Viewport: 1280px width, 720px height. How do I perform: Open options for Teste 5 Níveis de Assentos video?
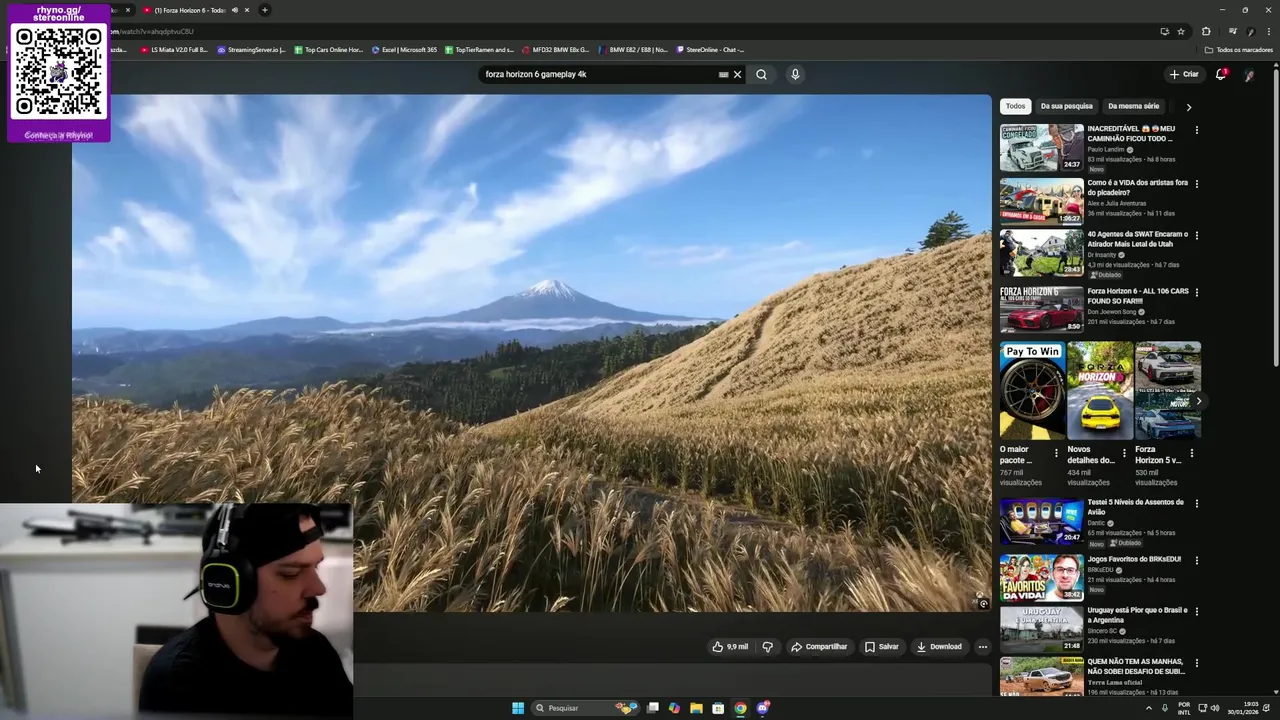click(x=1196, y=503)
